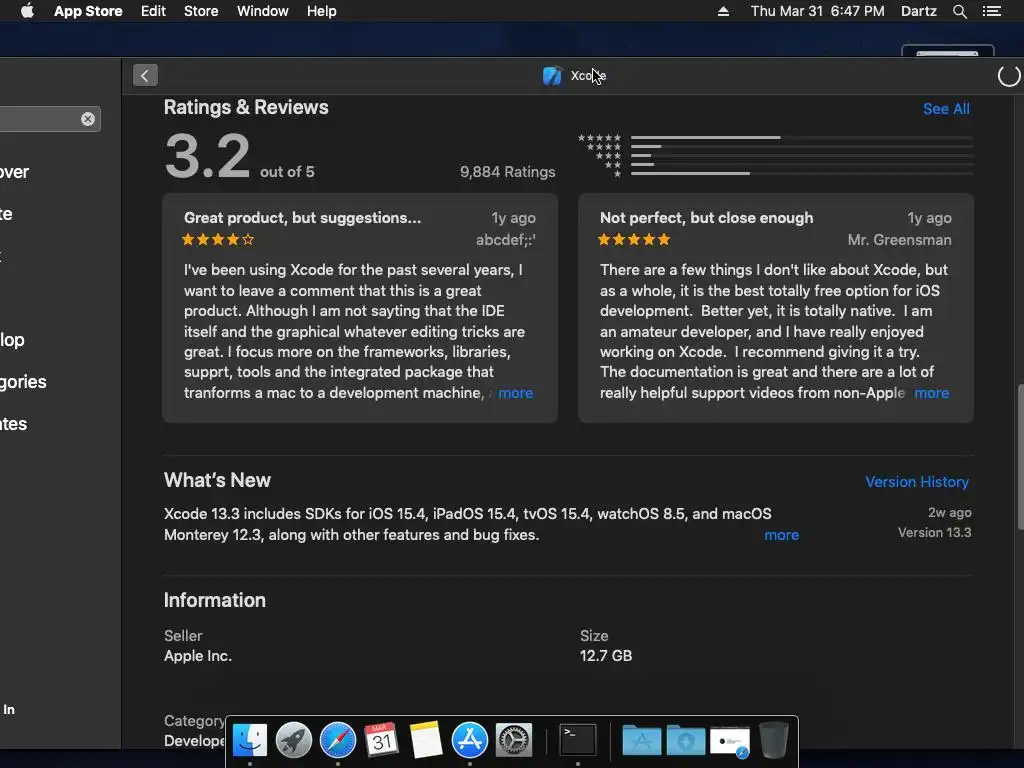Click review title 'Not perfect, but close enough'
The height and width of the screenshot is (768, 1024).
[x=707, y=217]
